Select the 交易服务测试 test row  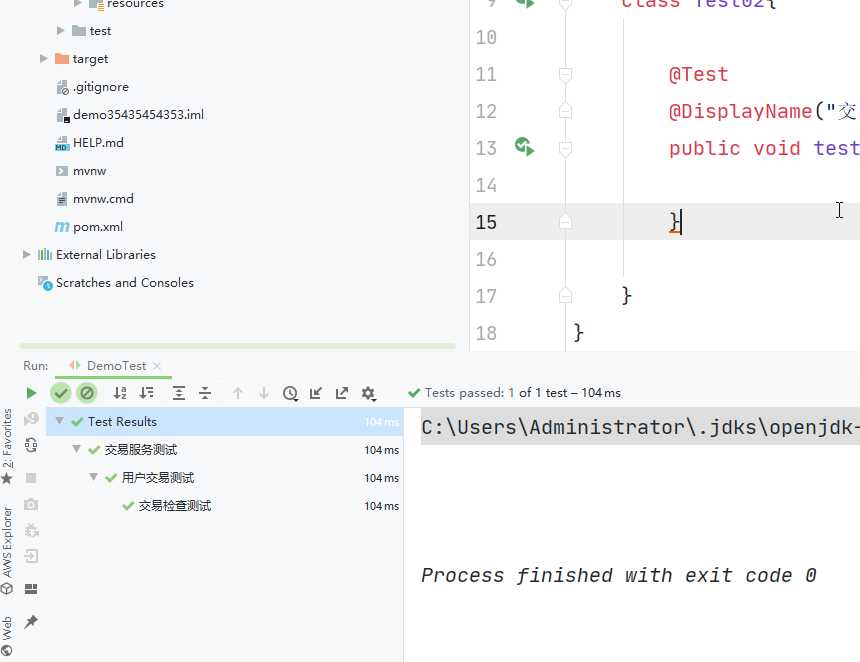coord(225,450)
